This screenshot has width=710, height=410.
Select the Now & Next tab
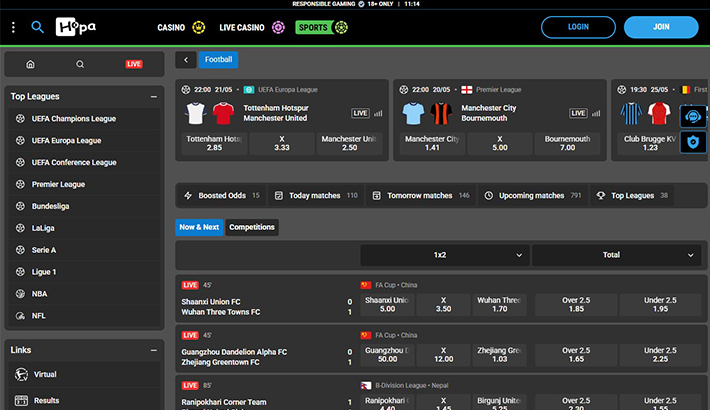[199, 227]
